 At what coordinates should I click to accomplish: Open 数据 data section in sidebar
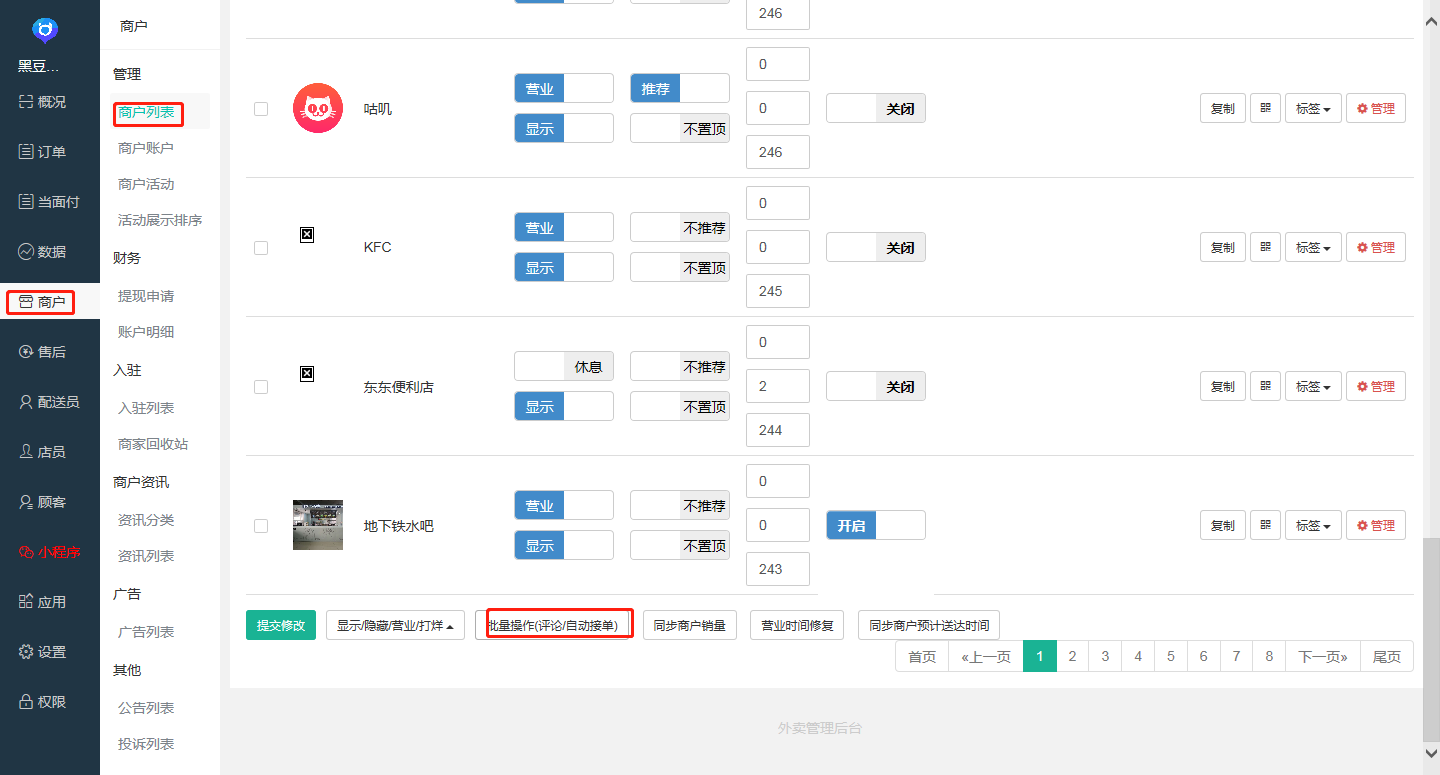click(x=43, y=252)
